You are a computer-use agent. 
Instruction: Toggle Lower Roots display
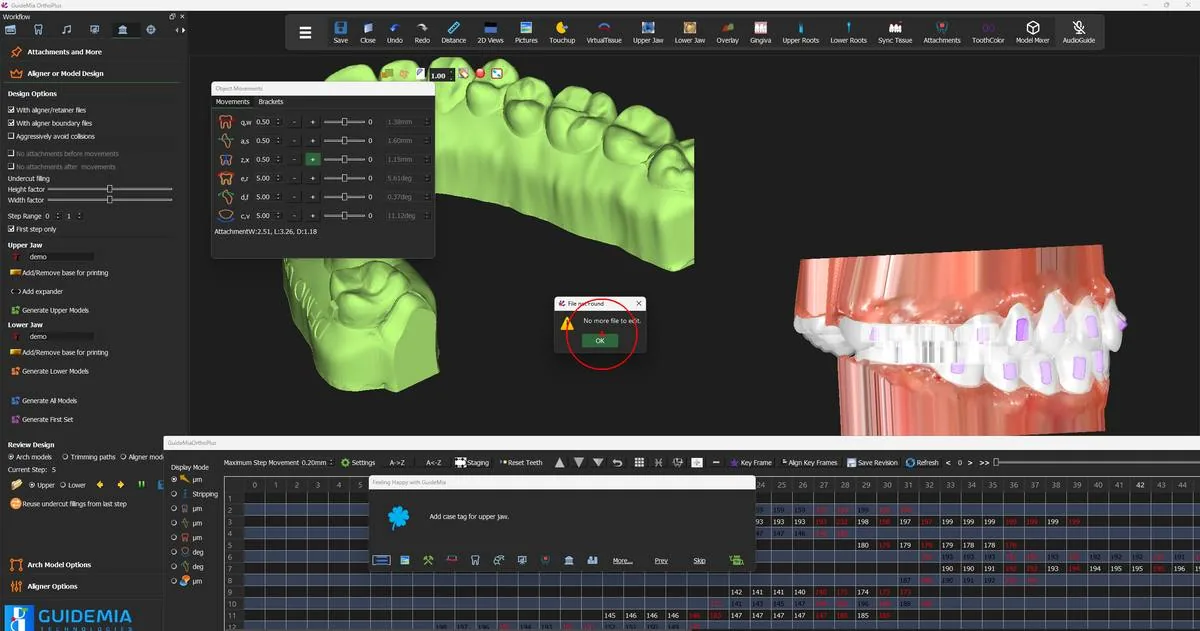pos(849,32)
